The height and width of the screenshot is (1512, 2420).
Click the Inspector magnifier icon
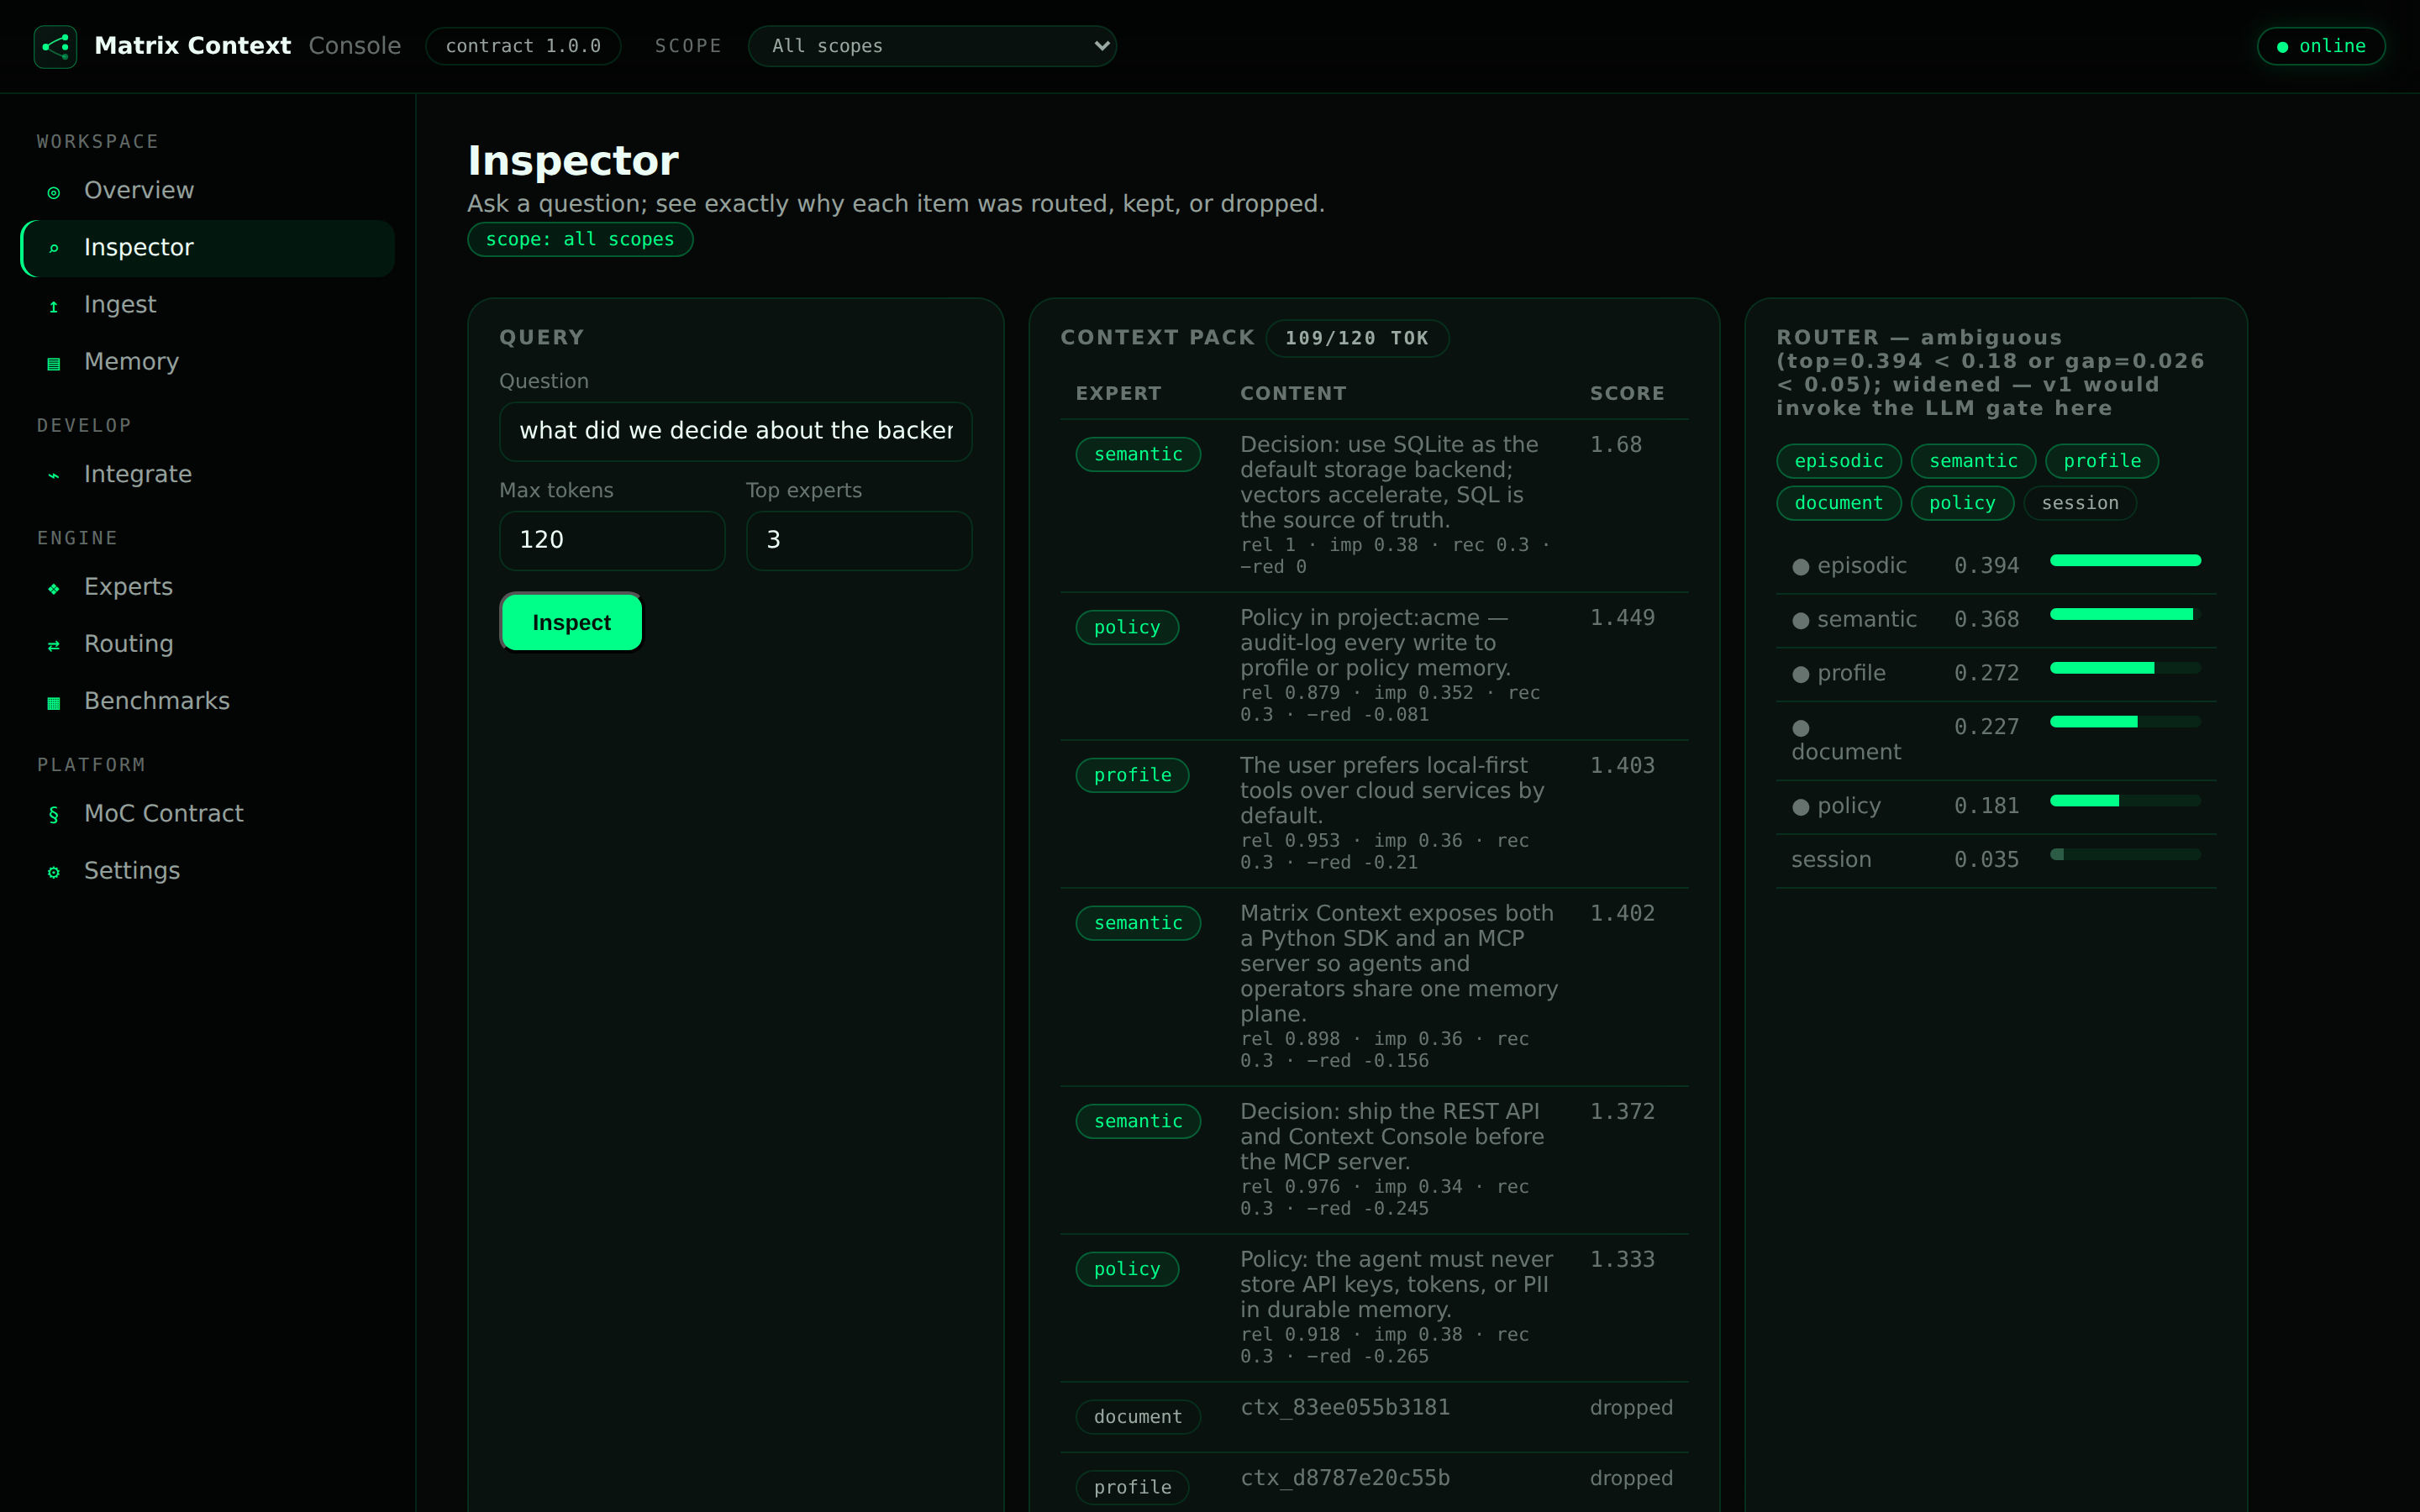click(54, 249)
